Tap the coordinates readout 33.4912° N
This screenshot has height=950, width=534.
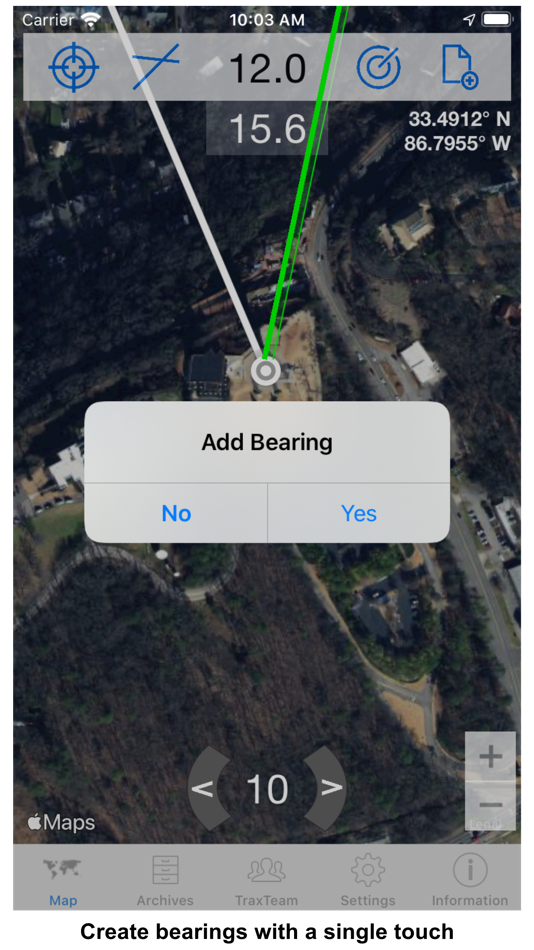(459, 119)
